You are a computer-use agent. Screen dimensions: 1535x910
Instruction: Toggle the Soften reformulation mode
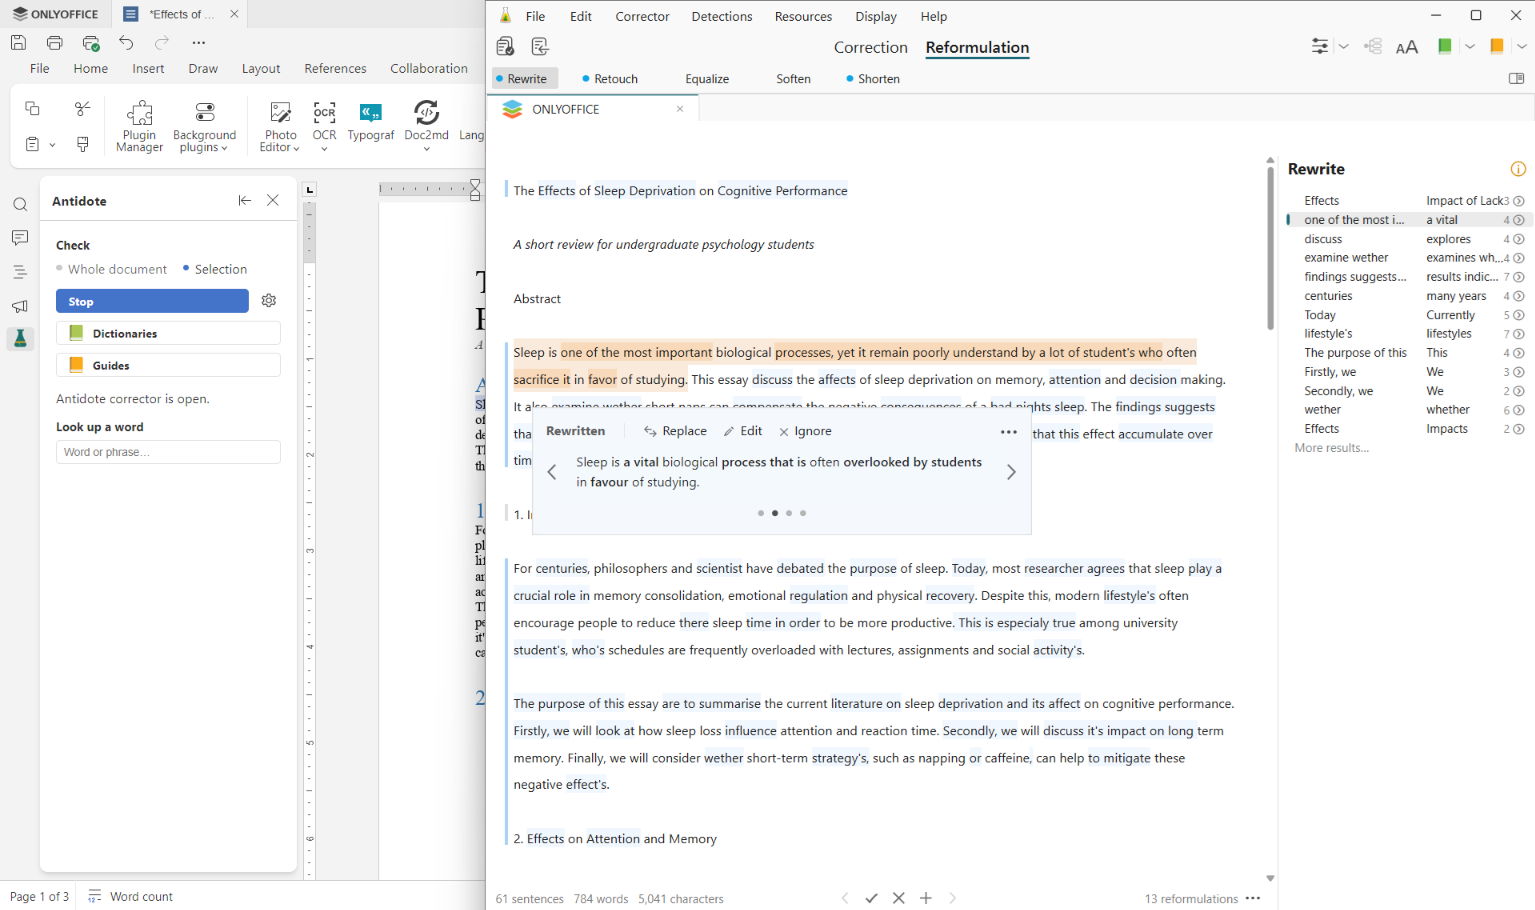(793, 79)
